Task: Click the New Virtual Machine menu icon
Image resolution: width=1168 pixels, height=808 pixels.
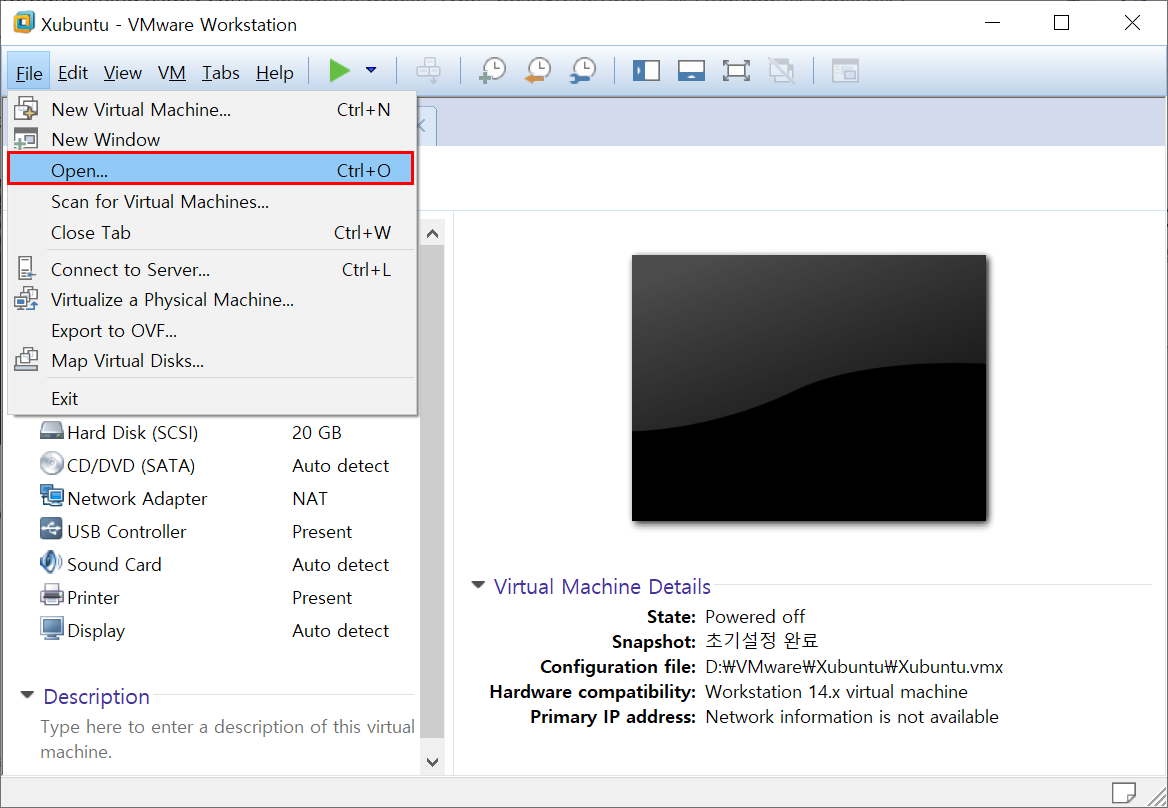Action: 26,109
